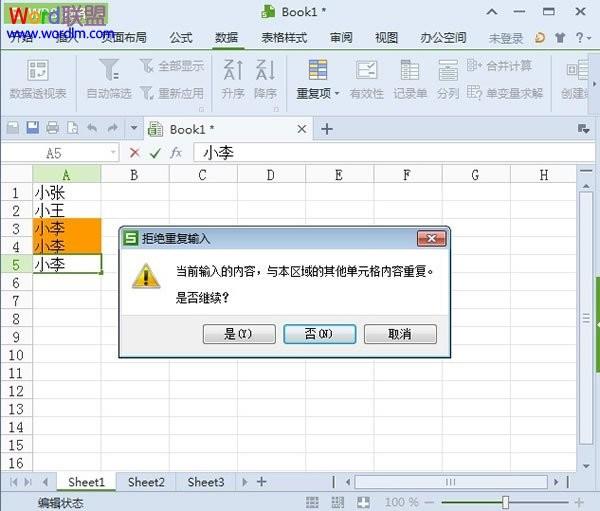Screen dimensions: 600x511
Task: Open the filter group dialog launcher
Action: (x=201, y=109)
